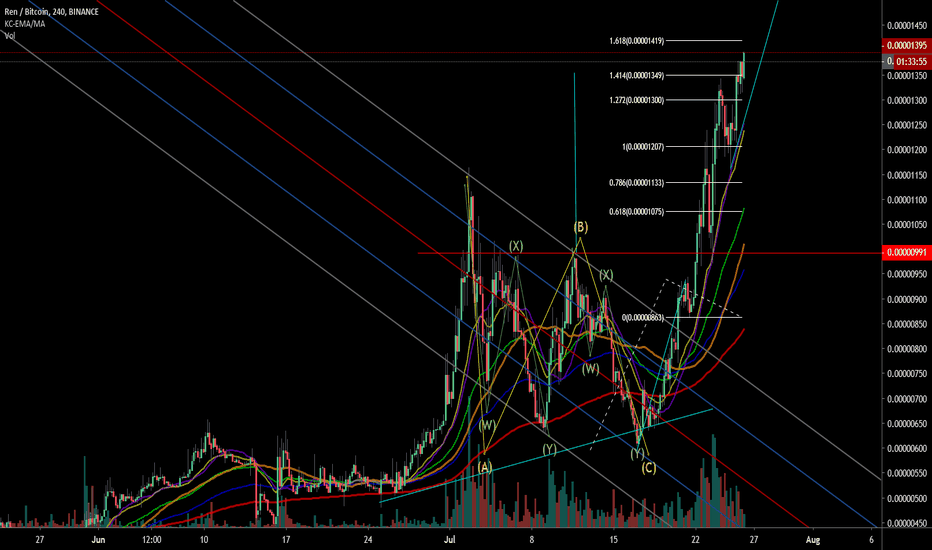Click the 27 date before Jun

tap(39, 540)
